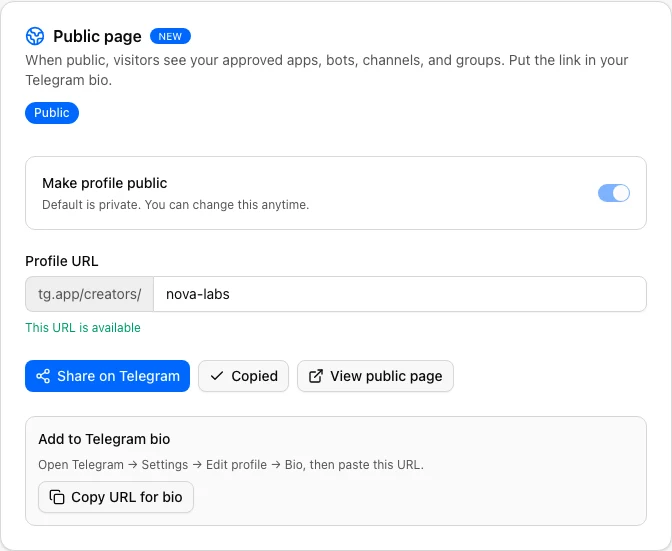Click the globe icon beside Public page

(x=35, y=36)
